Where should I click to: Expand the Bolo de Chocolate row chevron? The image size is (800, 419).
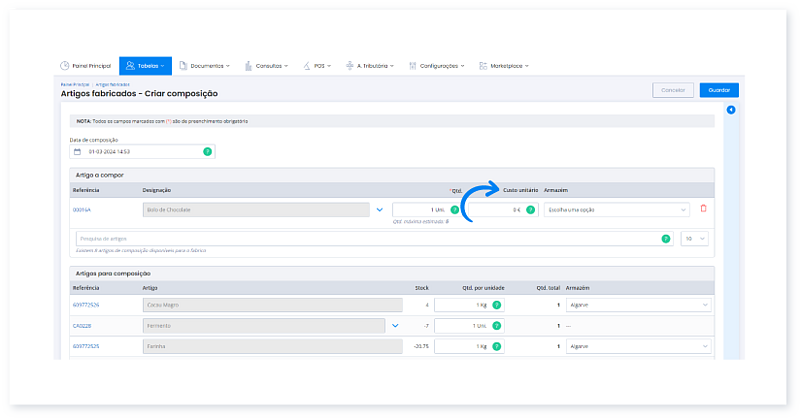tap(379, 210)
